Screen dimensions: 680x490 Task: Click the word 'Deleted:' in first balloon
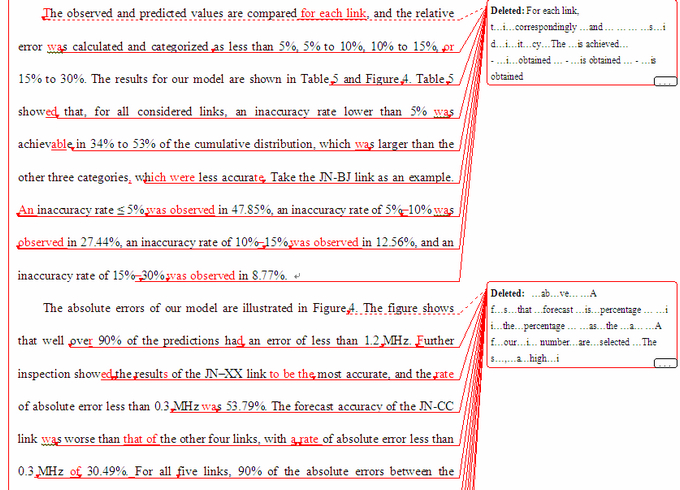click(507, 10)
